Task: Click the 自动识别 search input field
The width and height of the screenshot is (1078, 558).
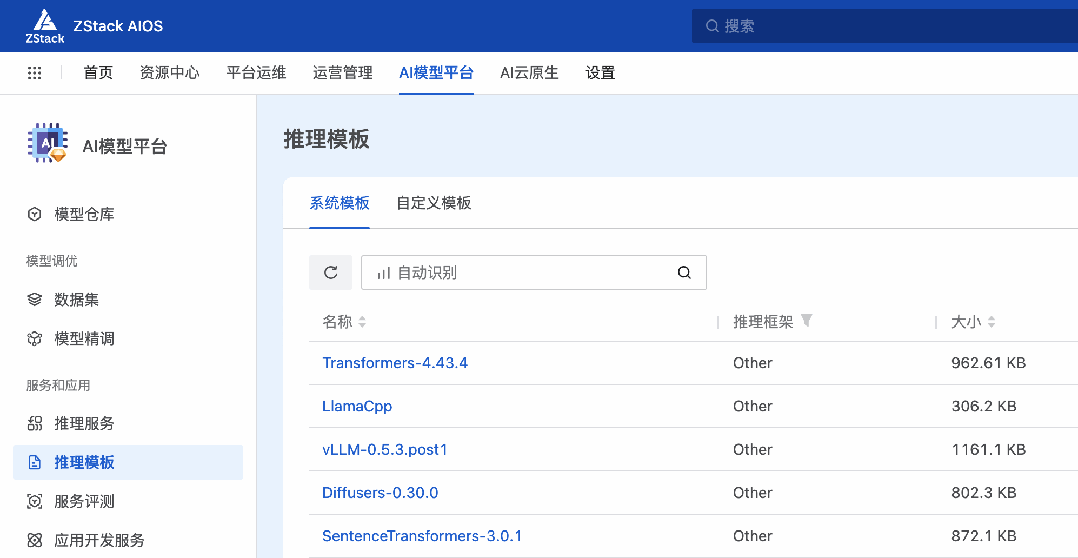Action: 520,272
